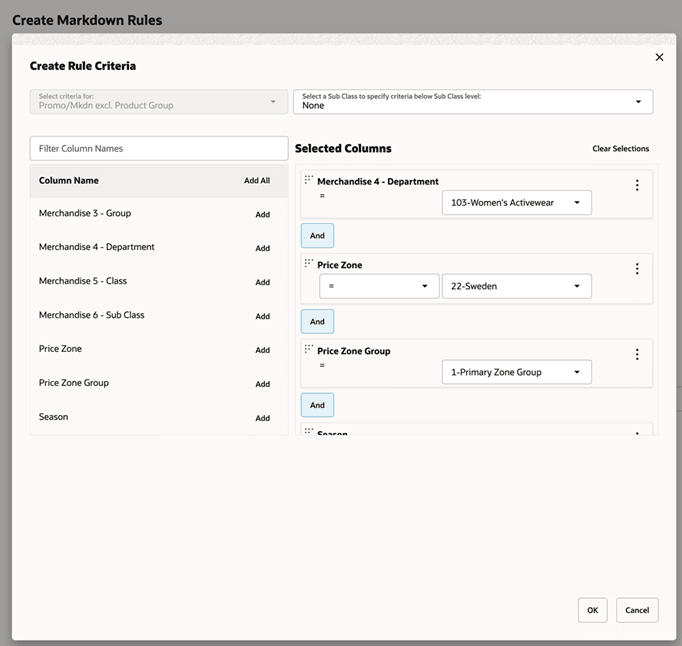Viewport: 682px width, 646px height.
Task: Grab drag handle of Price Zone card
Action: point(308,263)
